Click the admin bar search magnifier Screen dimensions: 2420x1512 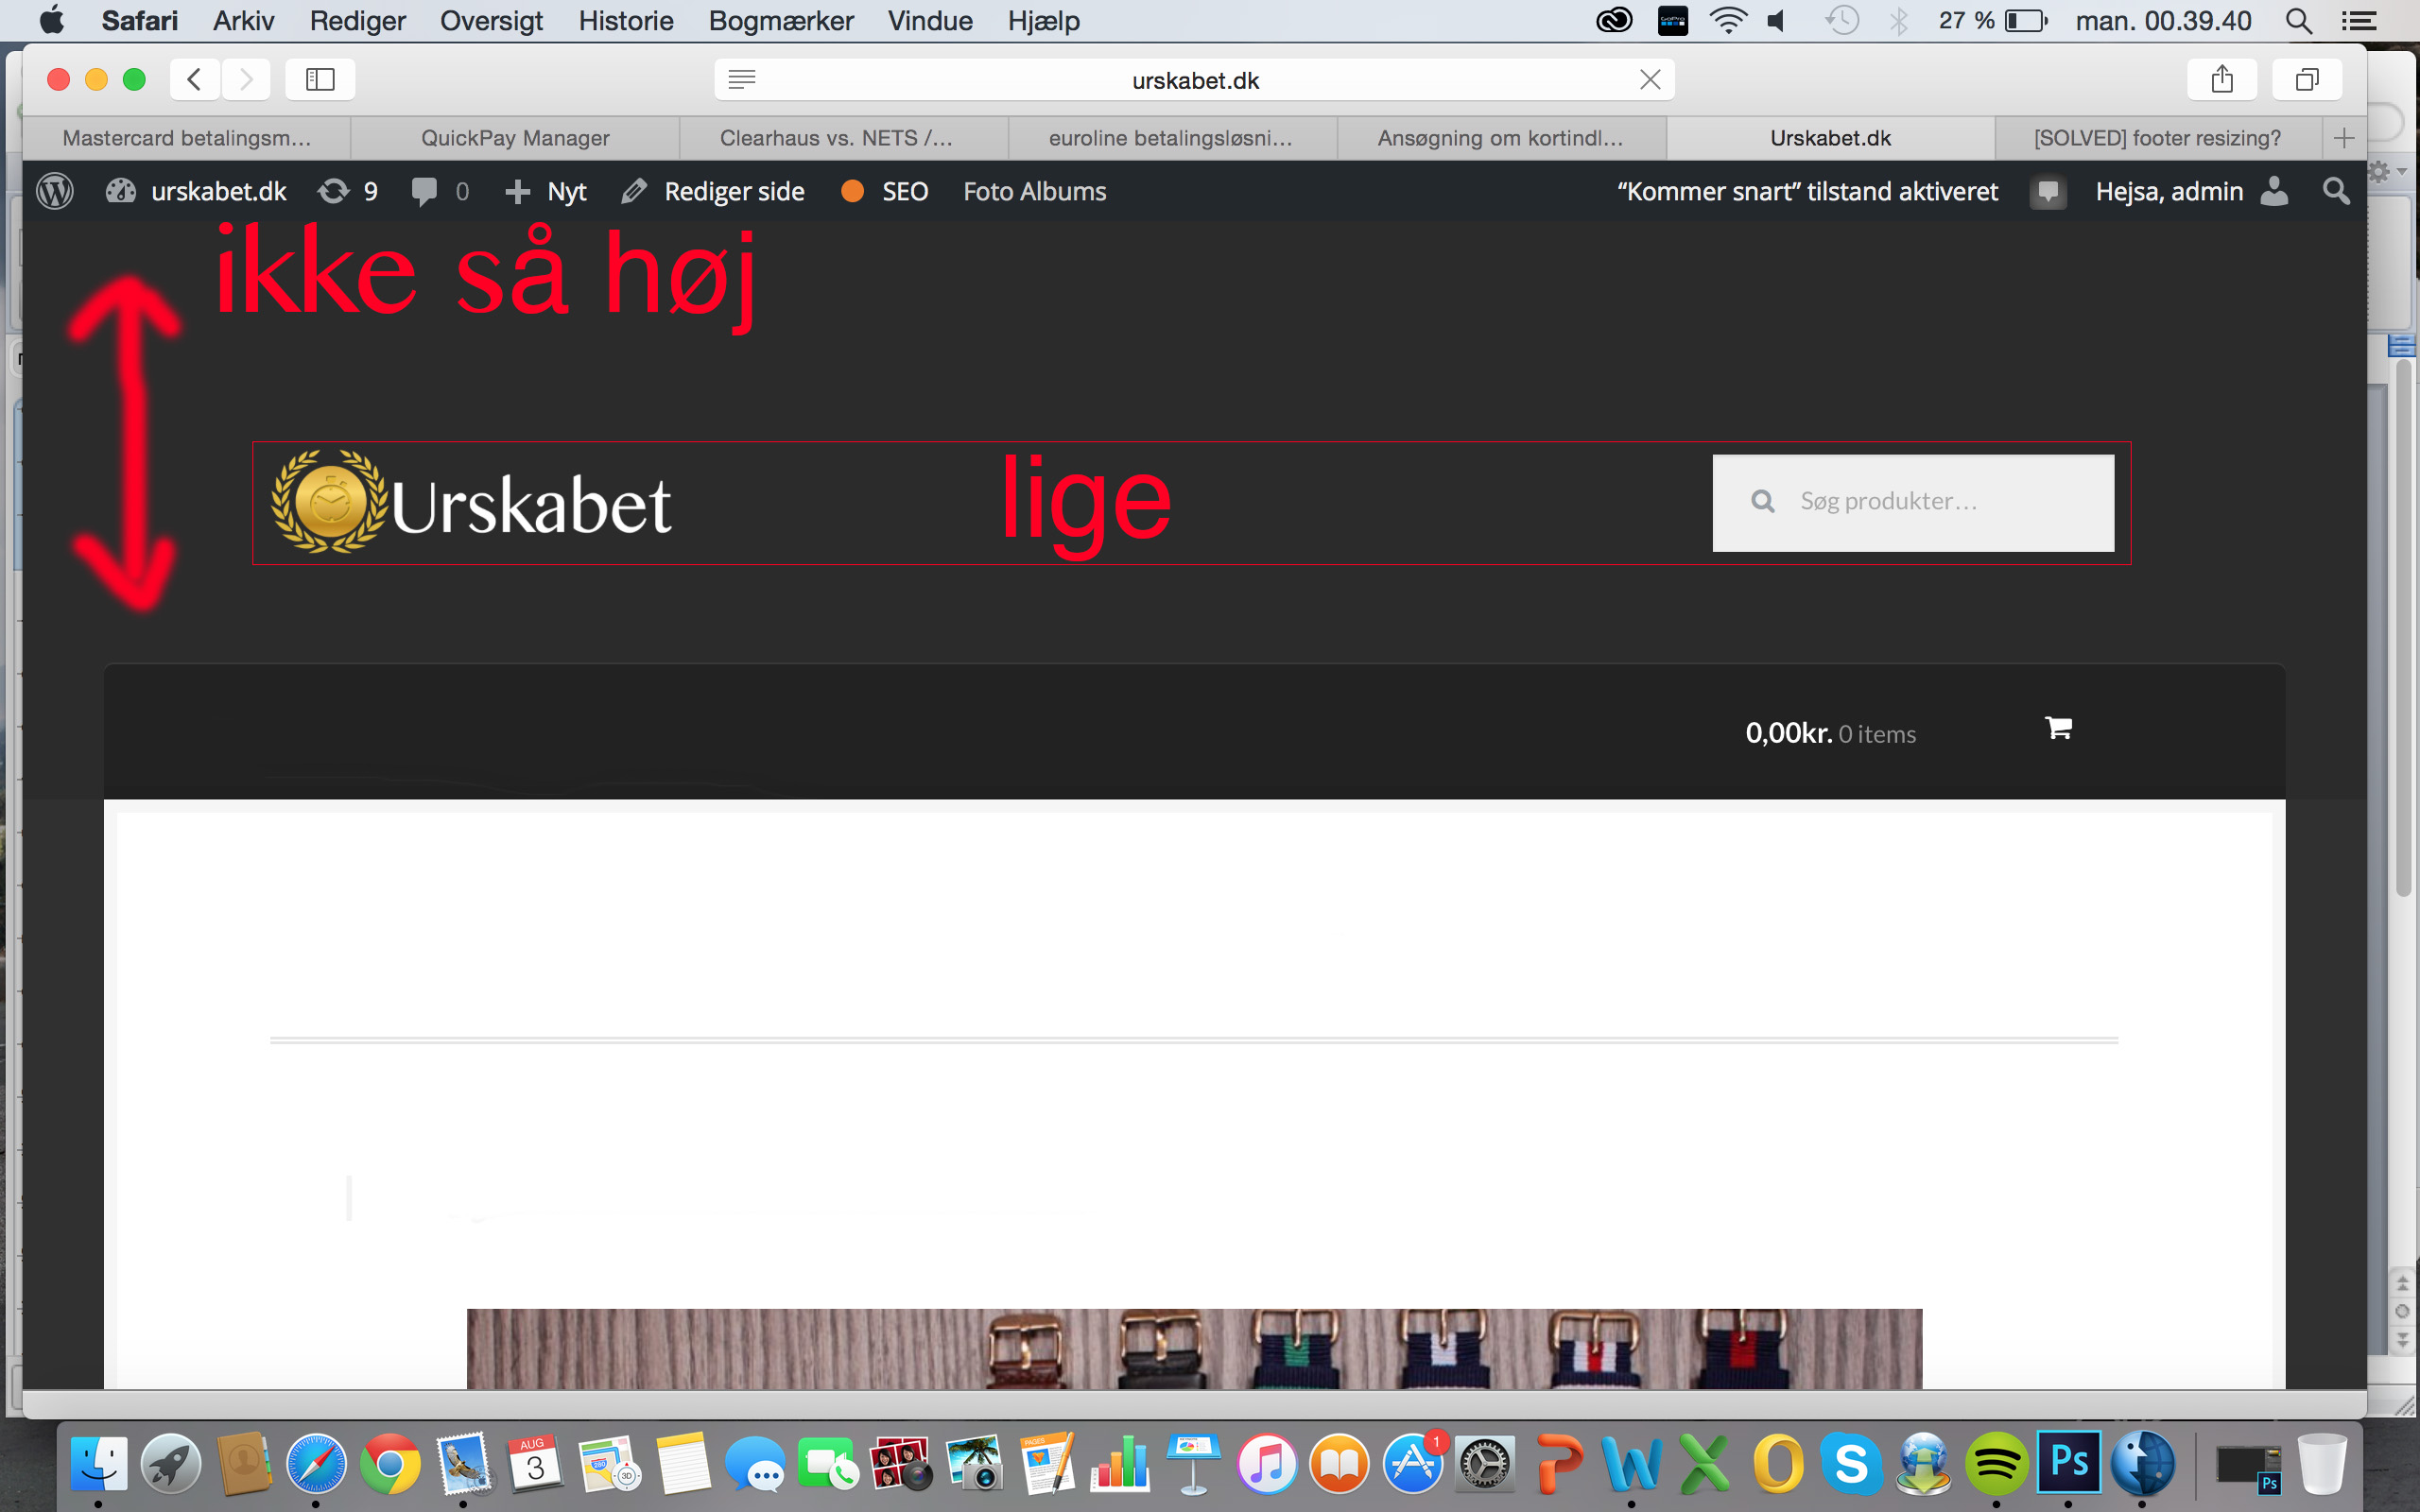tap(2335, 191)
